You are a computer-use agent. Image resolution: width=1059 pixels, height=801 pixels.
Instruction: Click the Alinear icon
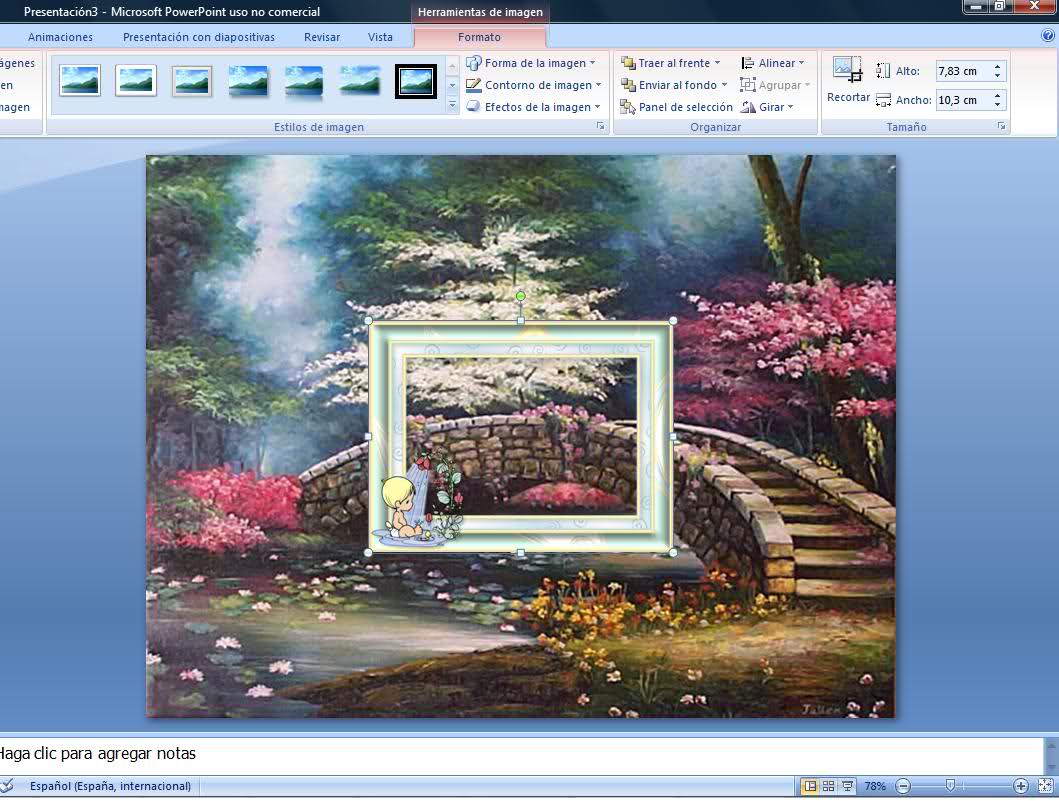click(748, 63)
